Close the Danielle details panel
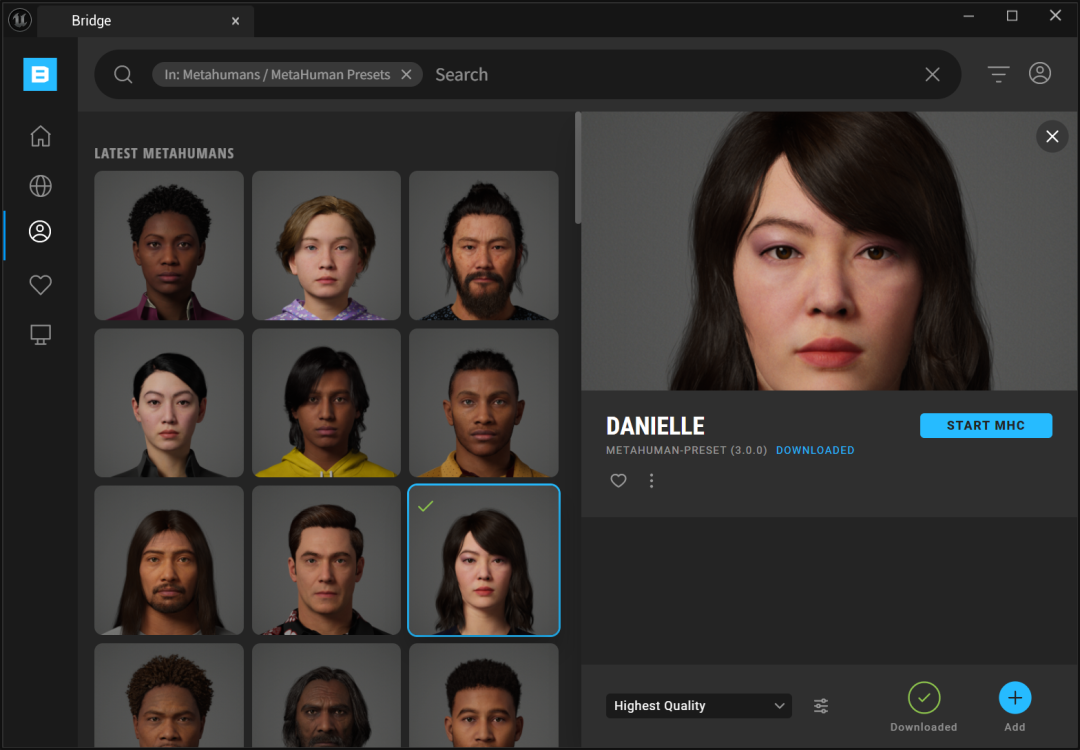 pos(1052,136)
